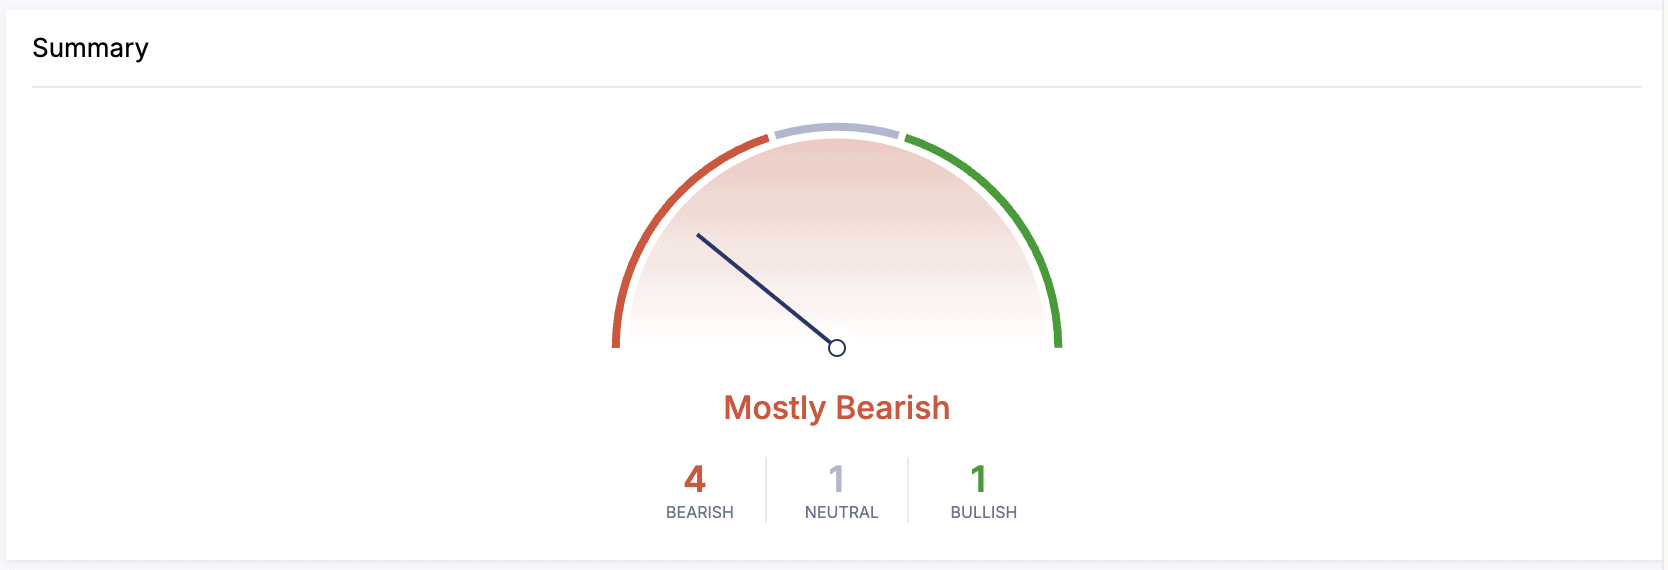Viewport: 1668px width, 570px height.
Task: Click the needle's circular pivot point
Action: 837,348
